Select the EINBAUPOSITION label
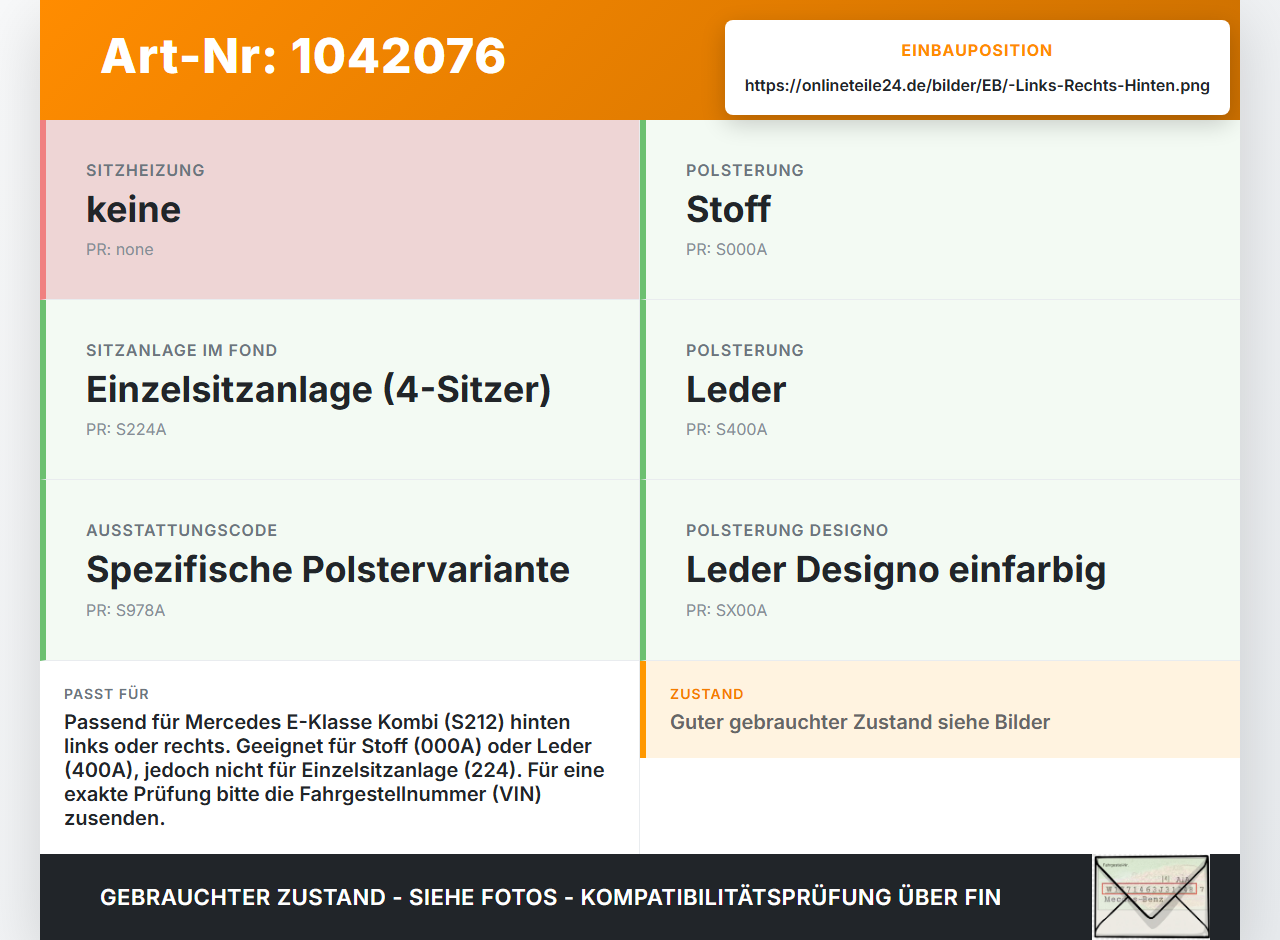Image resolution: width=1280 pixels, height=940 pixels. click(x=977, y=50)
